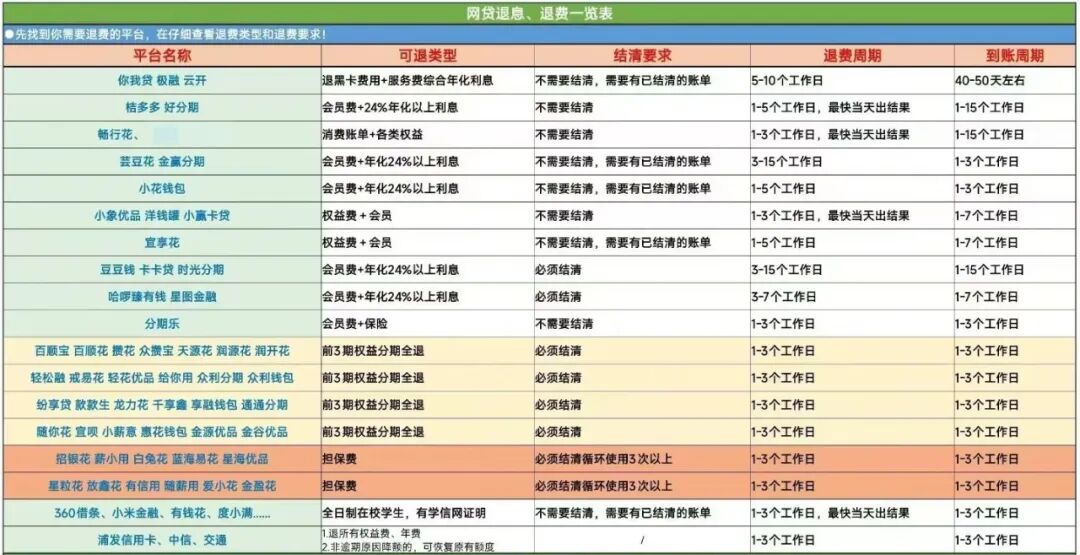Image resolution: width=1080 pixels, height=555 pixels.
Task: Click the platform row starting with '纷享贷 款款生'
Action: pyautogui.click(x=162, y=405)
